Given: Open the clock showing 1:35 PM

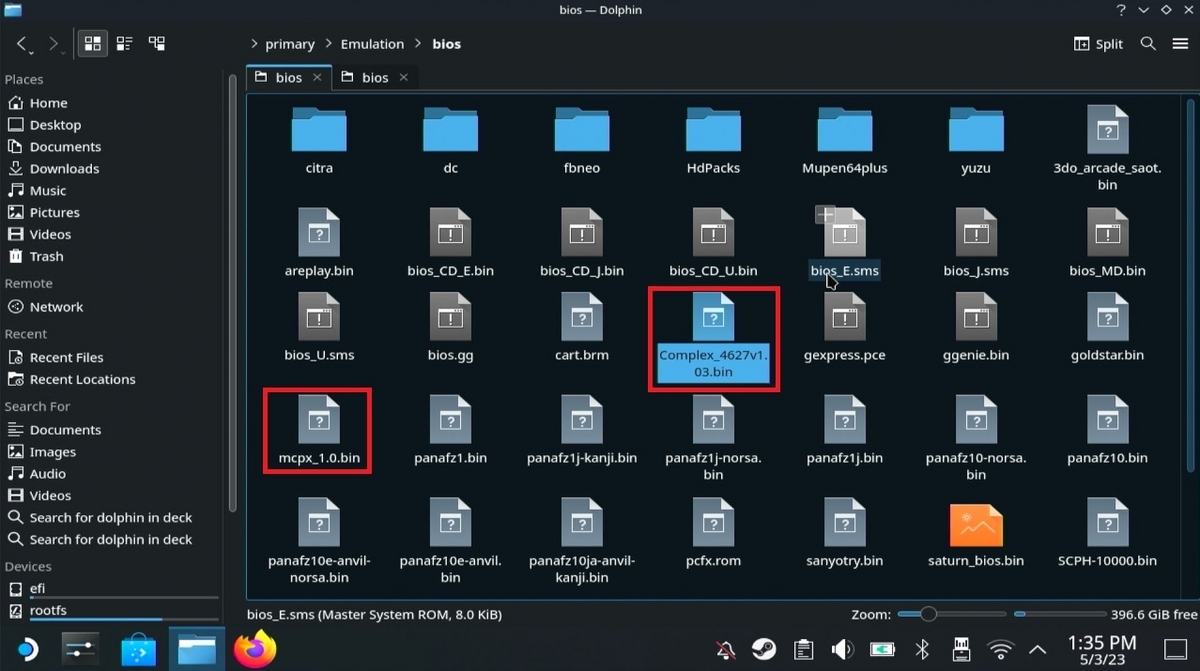Looking at the screenshot, I should click(x=1101, y=649).
